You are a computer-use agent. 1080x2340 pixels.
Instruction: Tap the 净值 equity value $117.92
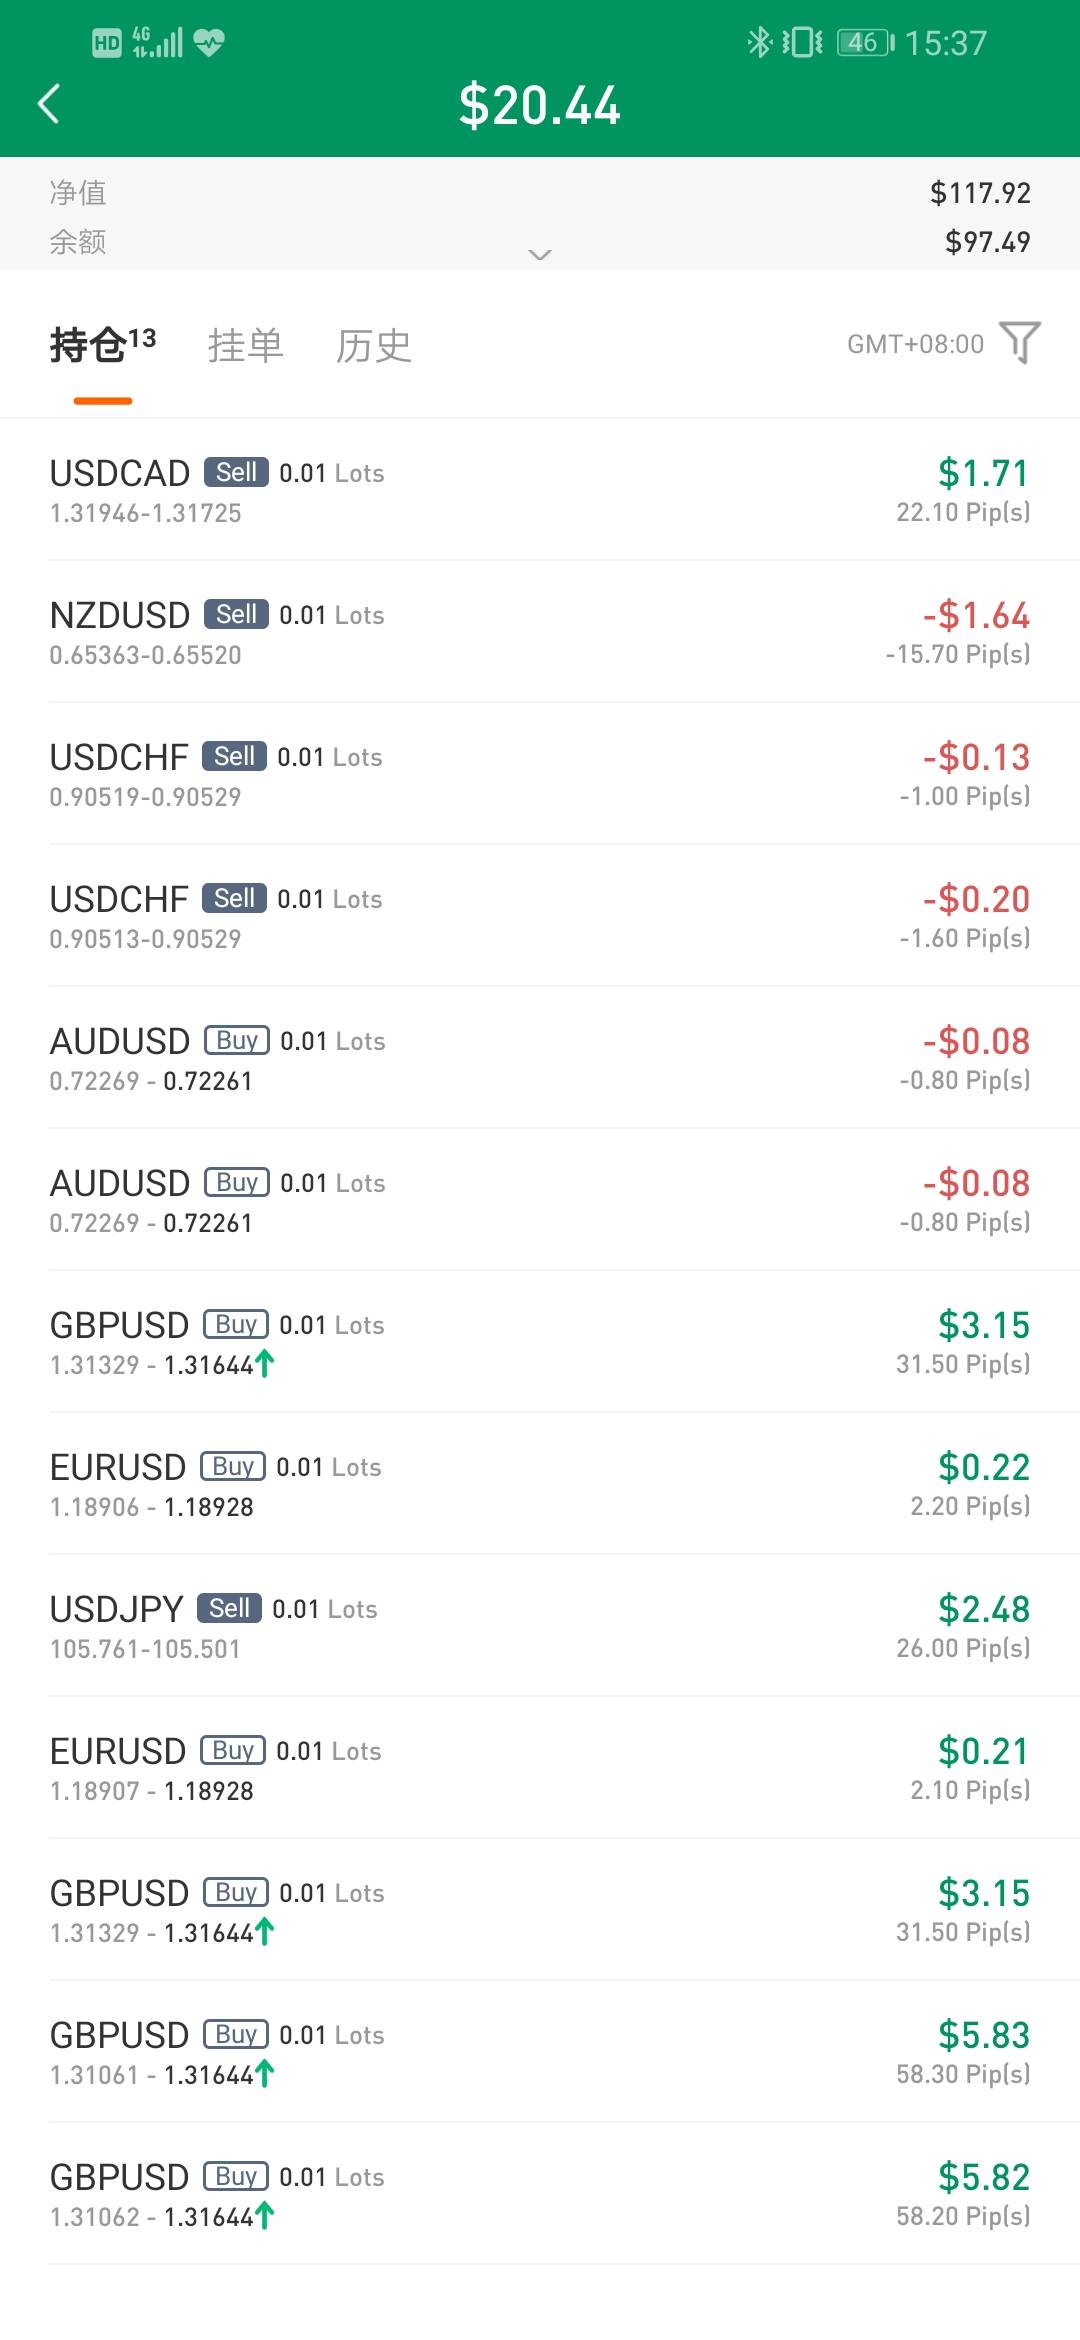coord(980,192)
